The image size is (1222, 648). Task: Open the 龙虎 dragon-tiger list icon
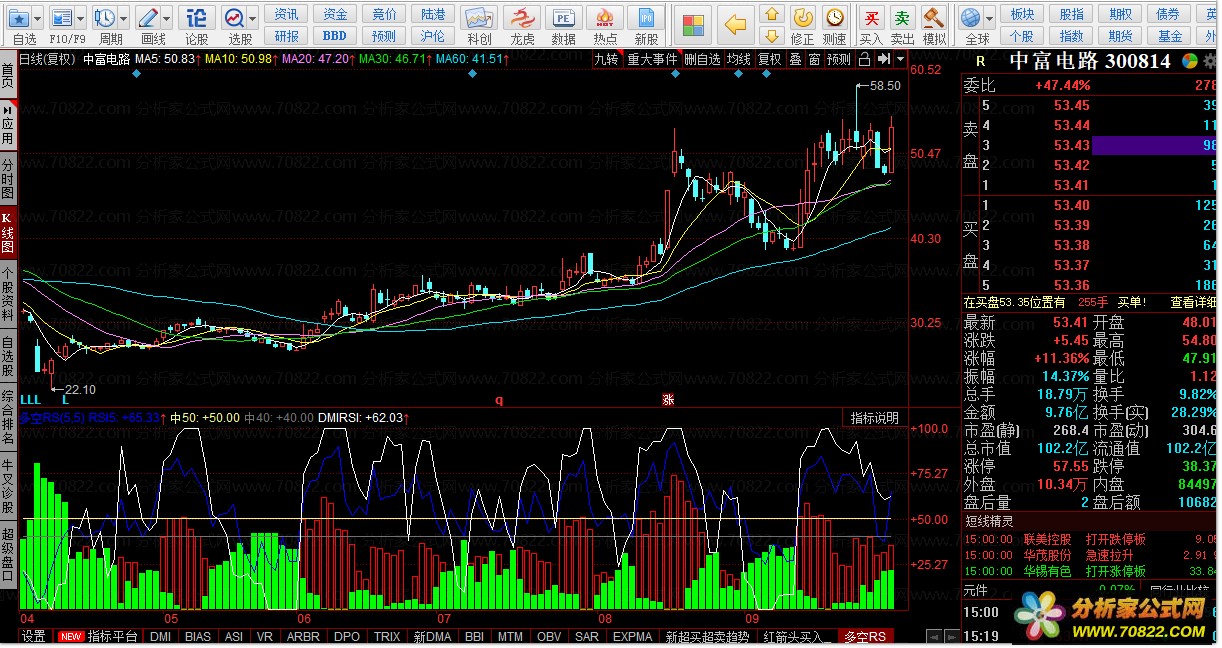pyautogui.click(x=522, y=19)
